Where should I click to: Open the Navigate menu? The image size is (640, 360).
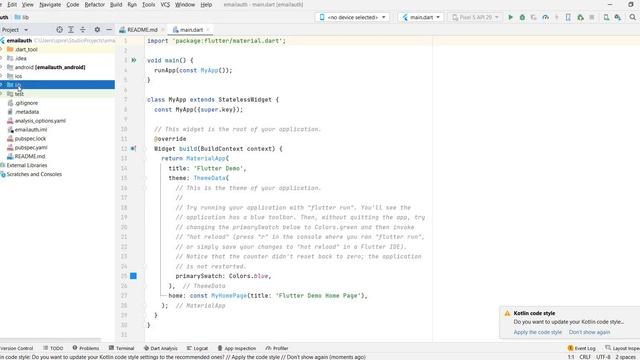point(50,4)
